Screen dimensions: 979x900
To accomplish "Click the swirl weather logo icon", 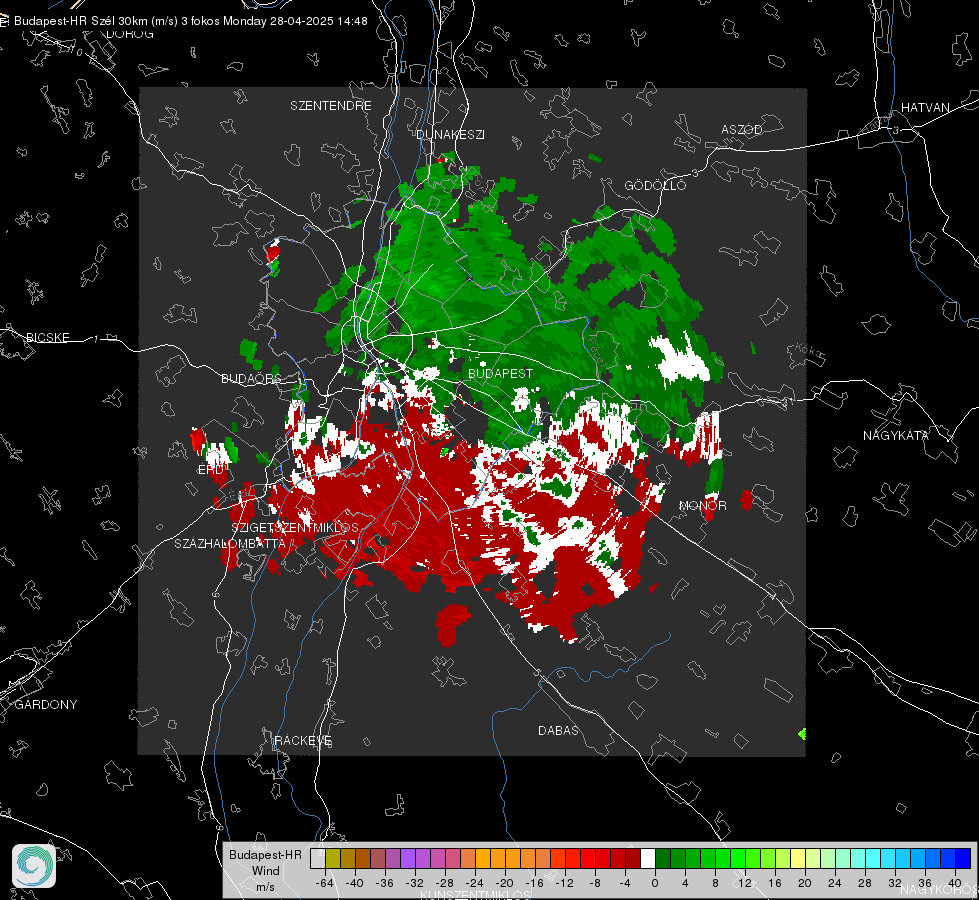I will [34, 866].
